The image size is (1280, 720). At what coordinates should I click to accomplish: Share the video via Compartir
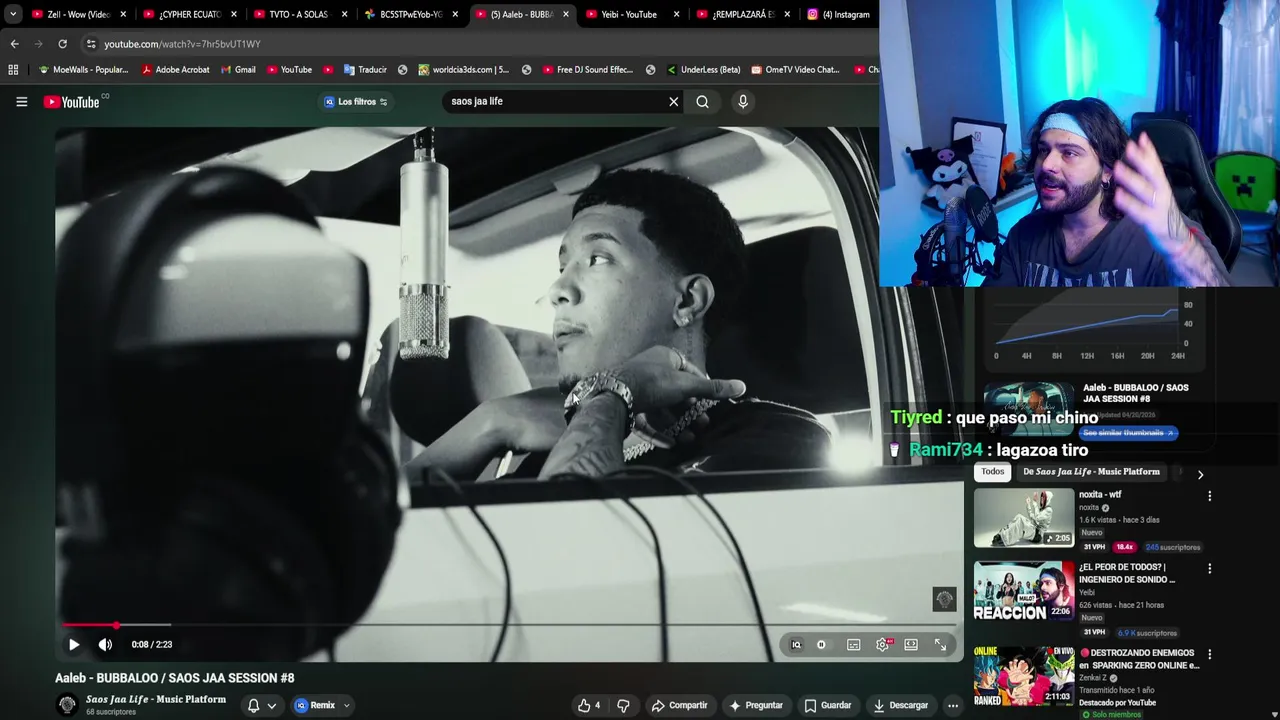point(679,705)
